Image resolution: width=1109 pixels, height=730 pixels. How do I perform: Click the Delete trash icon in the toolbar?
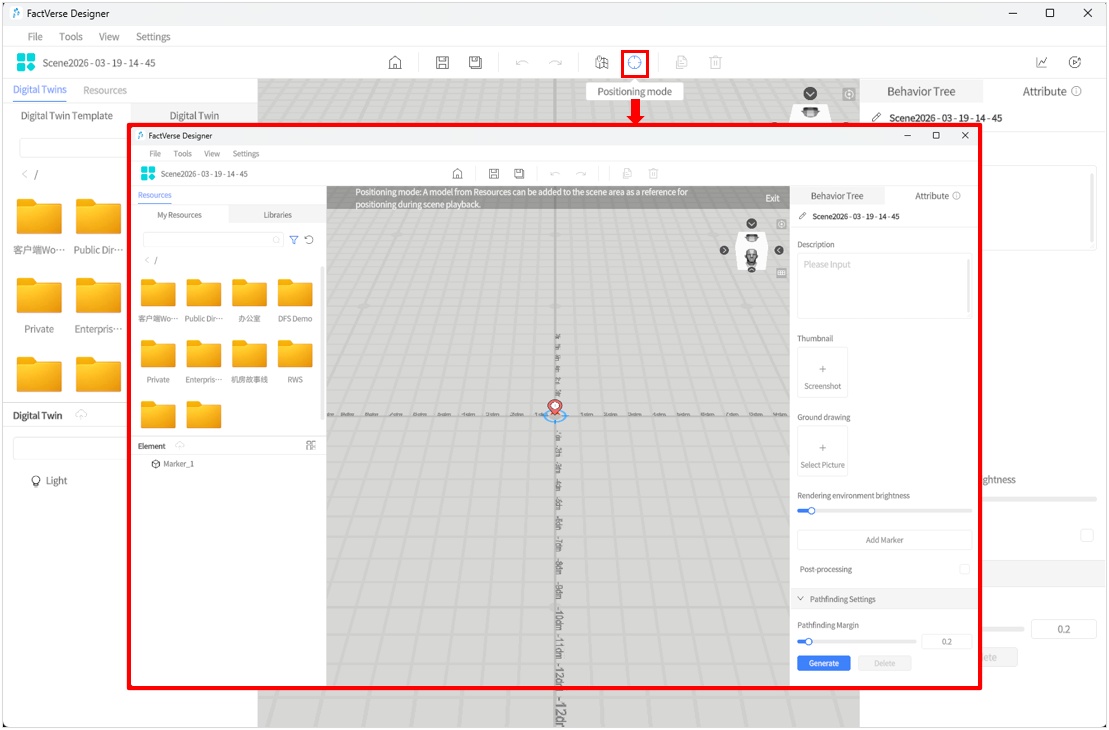tap(715, 62)
